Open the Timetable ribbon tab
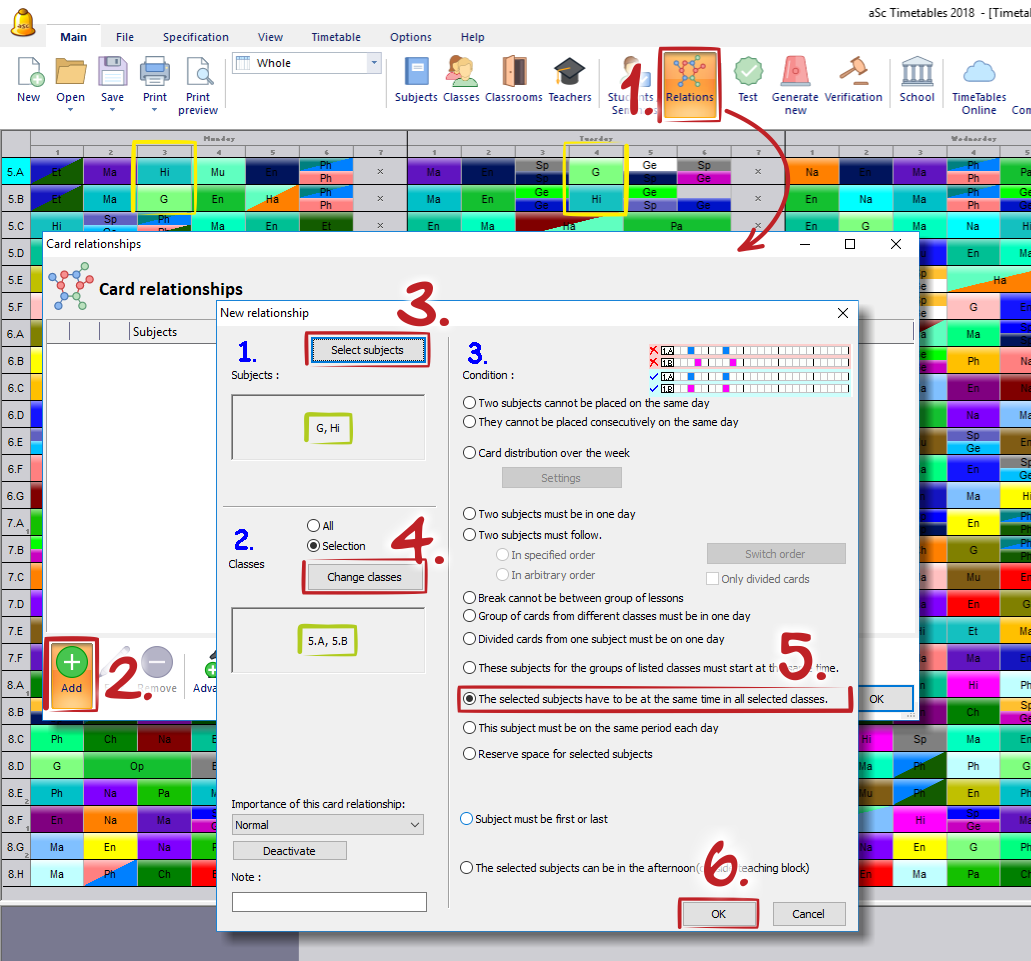Viewport: 1031px width, 961px height. (x=336, y=37)
